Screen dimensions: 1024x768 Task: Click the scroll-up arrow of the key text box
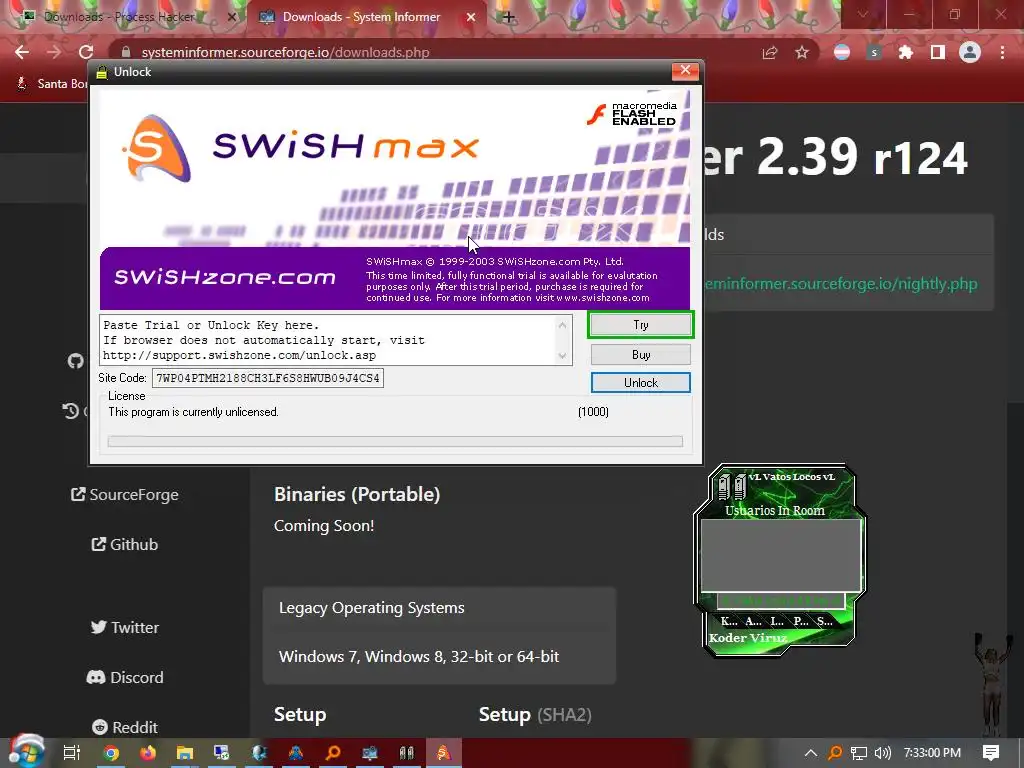pos(562,325)
